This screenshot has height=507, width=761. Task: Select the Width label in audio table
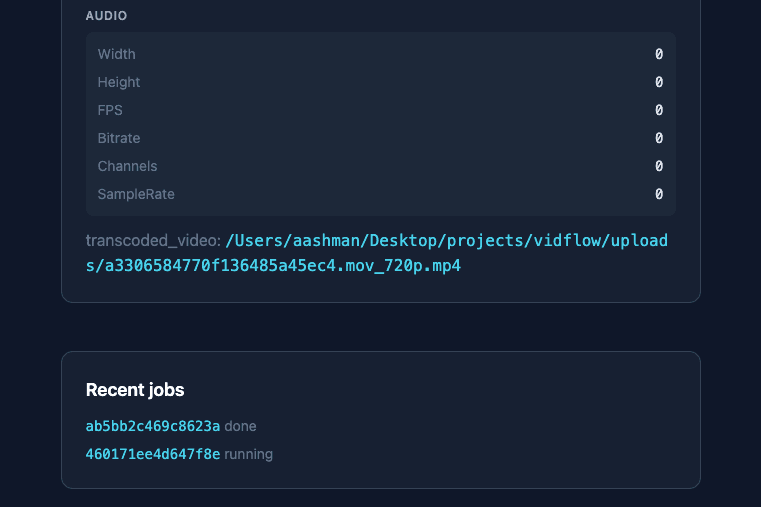(x=116, y=54)
